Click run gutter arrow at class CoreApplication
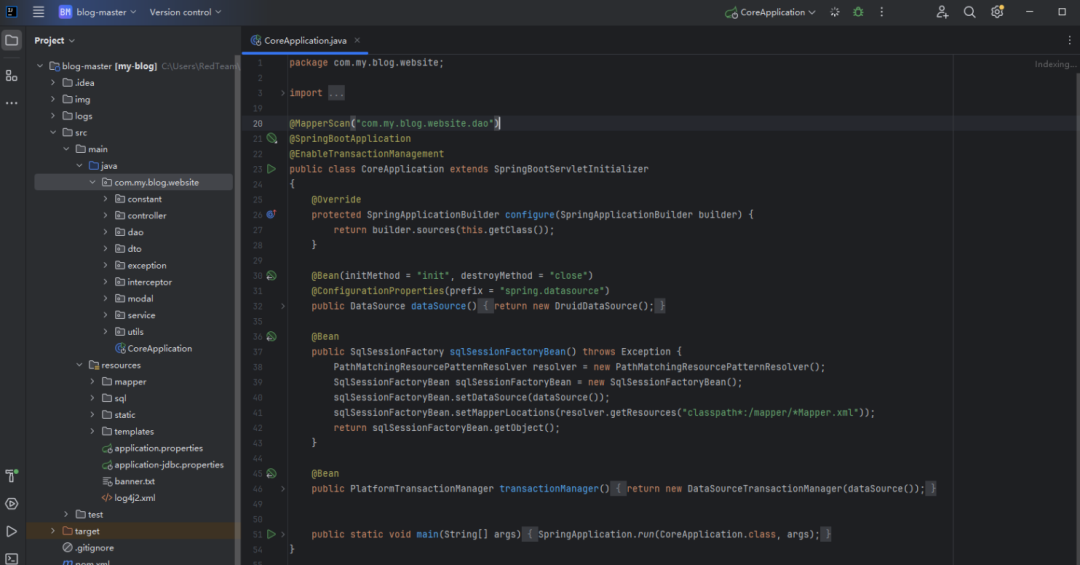 tap(271, 169)
